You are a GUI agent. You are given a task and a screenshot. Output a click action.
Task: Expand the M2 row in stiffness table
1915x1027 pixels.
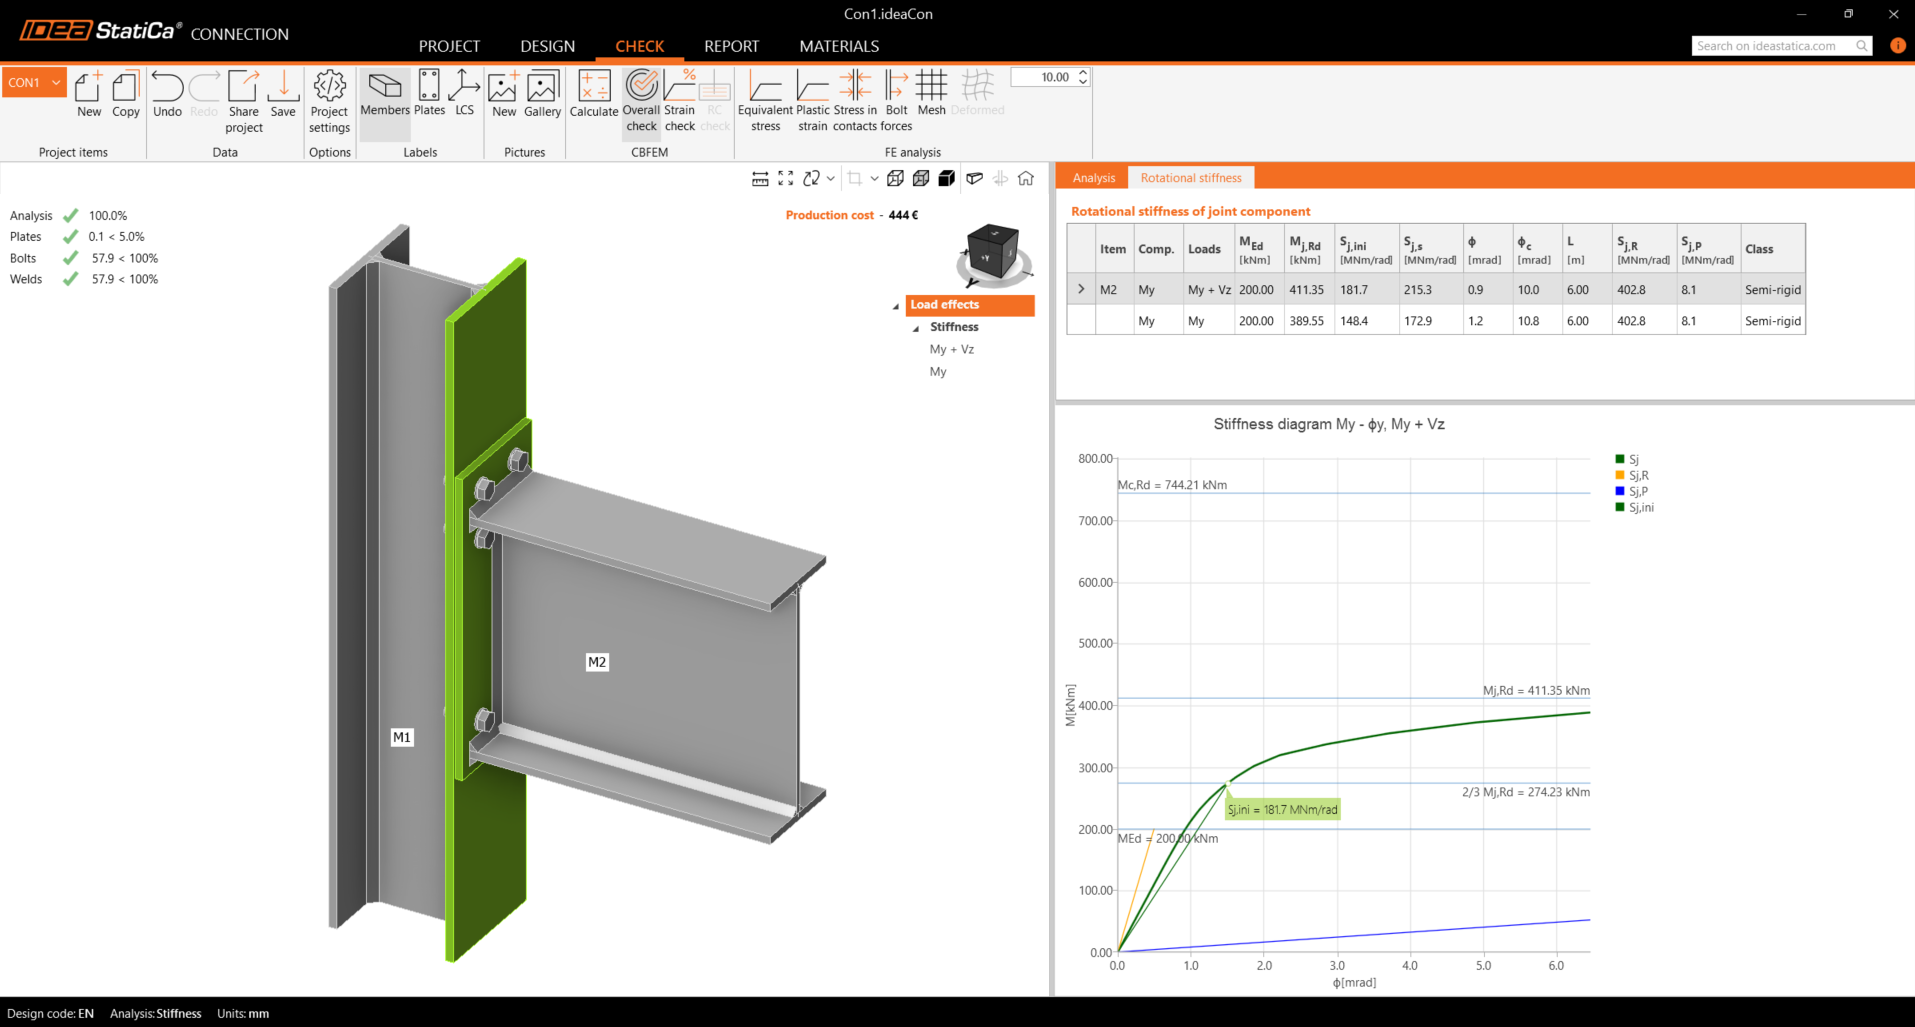1081,290
